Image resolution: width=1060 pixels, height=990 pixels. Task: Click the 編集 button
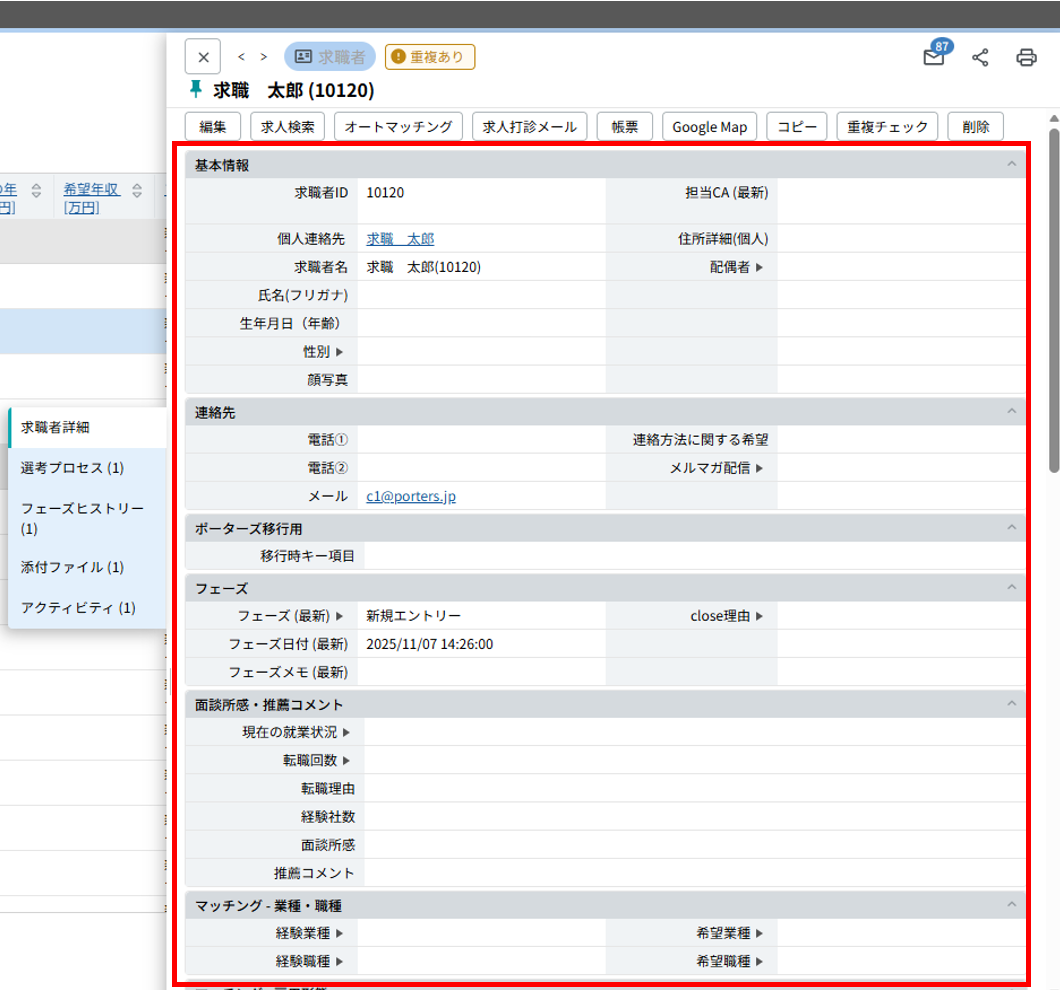(x=213, y=127)
